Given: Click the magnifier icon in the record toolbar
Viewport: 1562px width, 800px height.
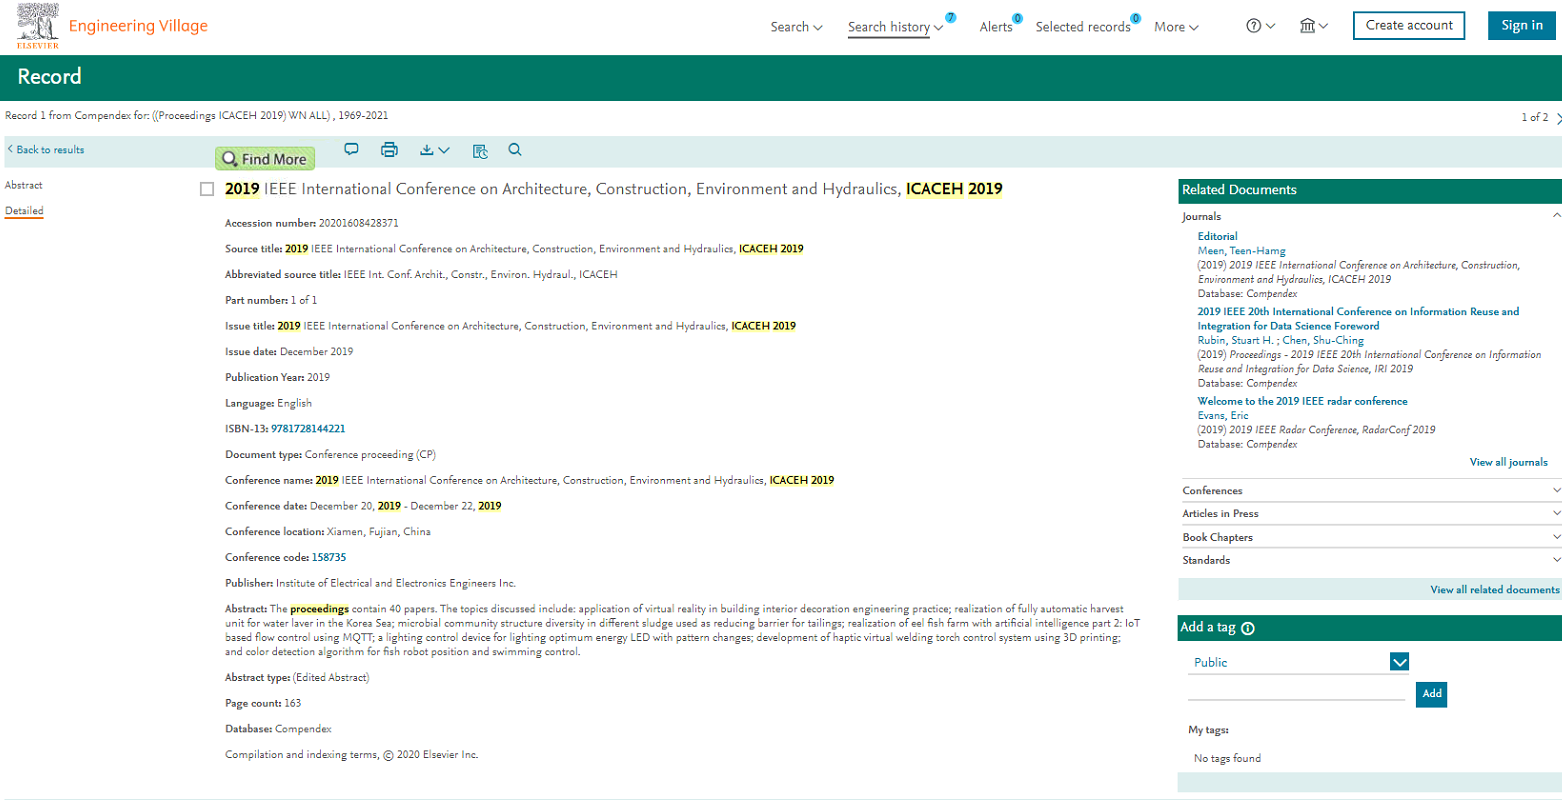Looking at the screenshot, I should coord(515,150).
